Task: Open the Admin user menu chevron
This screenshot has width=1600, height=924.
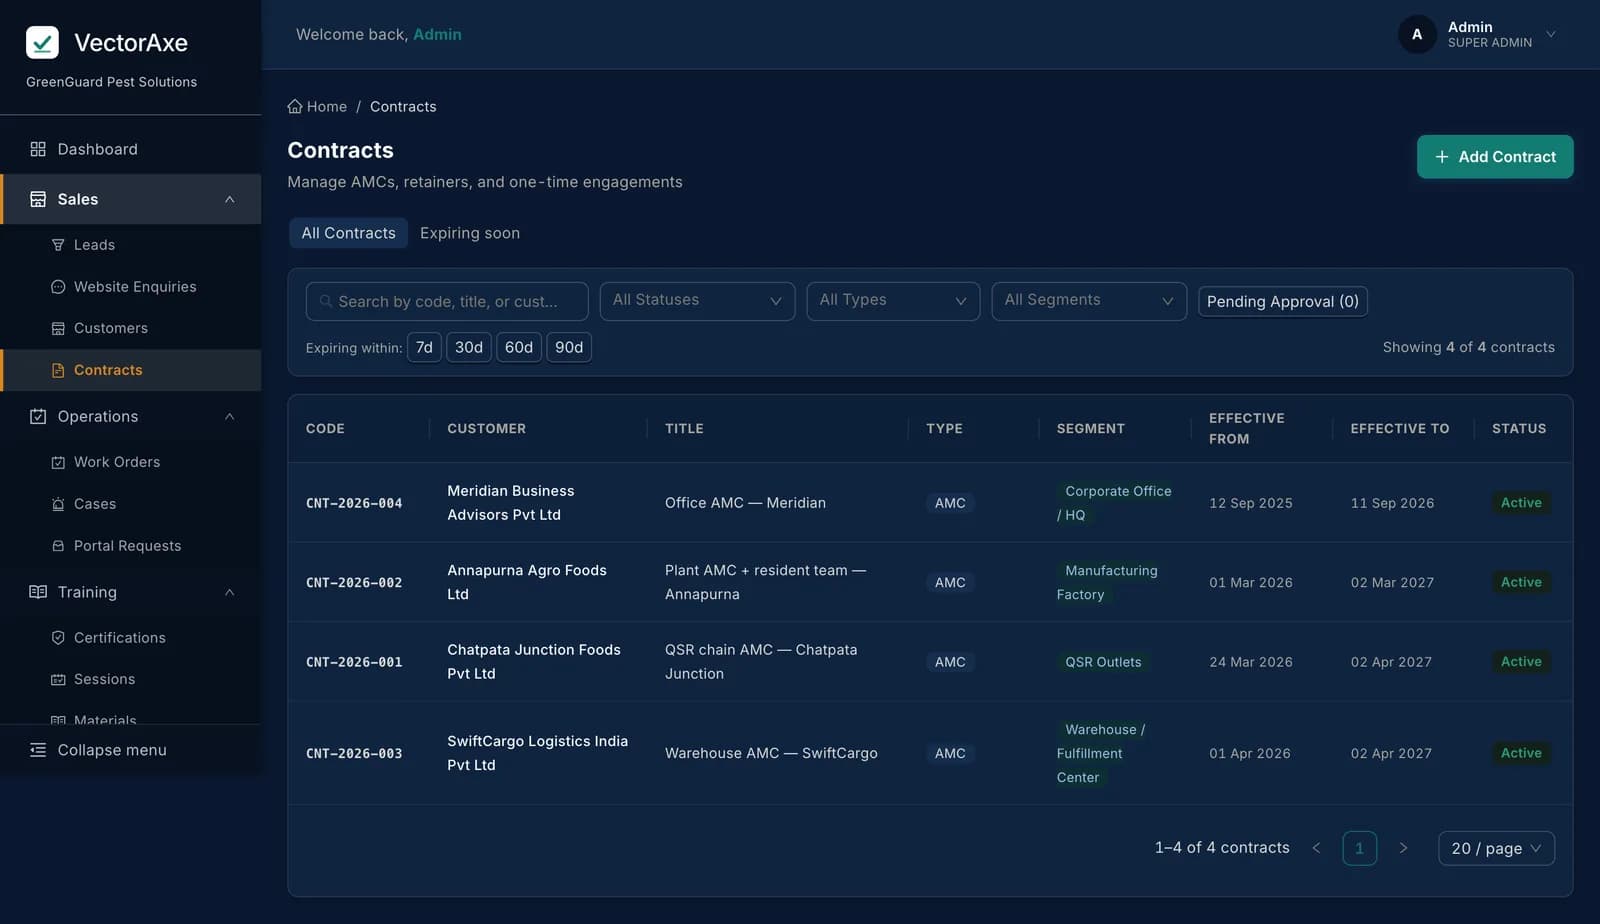Action: point(1551,34)
